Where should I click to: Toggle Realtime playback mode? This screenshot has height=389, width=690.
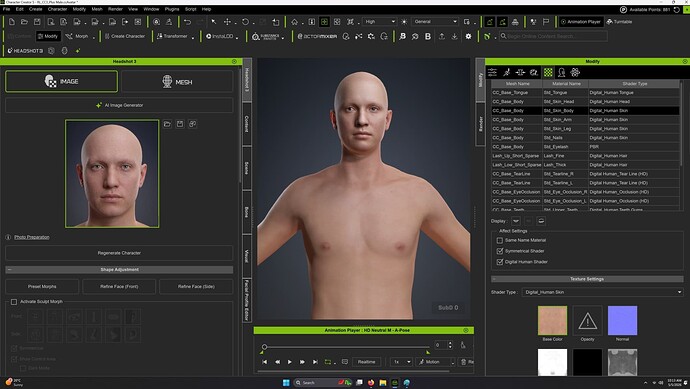click(367, 362)
